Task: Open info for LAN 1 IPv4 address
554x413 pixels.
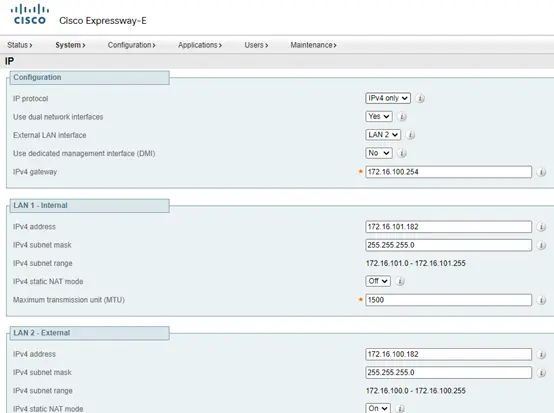Action: 541,227
